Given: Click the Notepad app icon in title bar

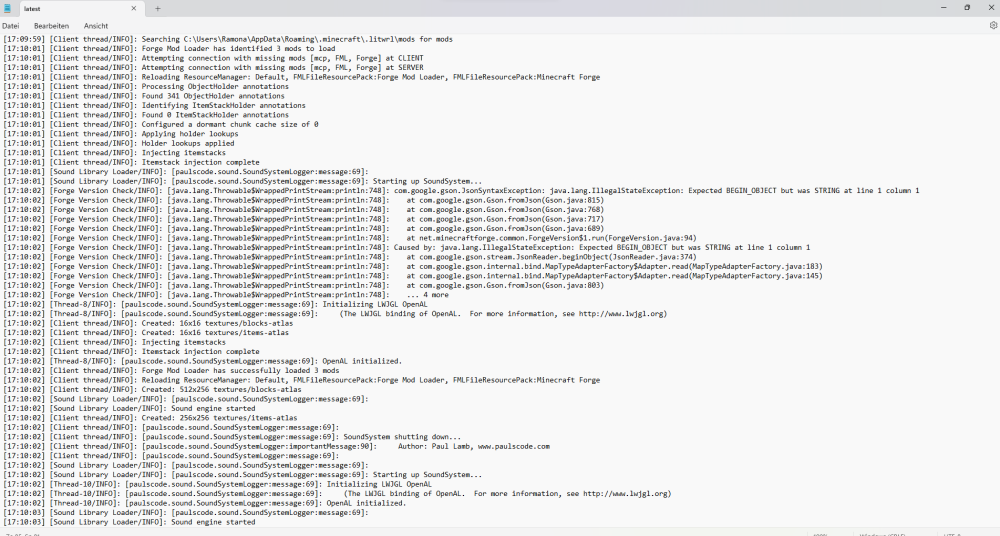Looking at the screenshot, I should tap(7, 8).
